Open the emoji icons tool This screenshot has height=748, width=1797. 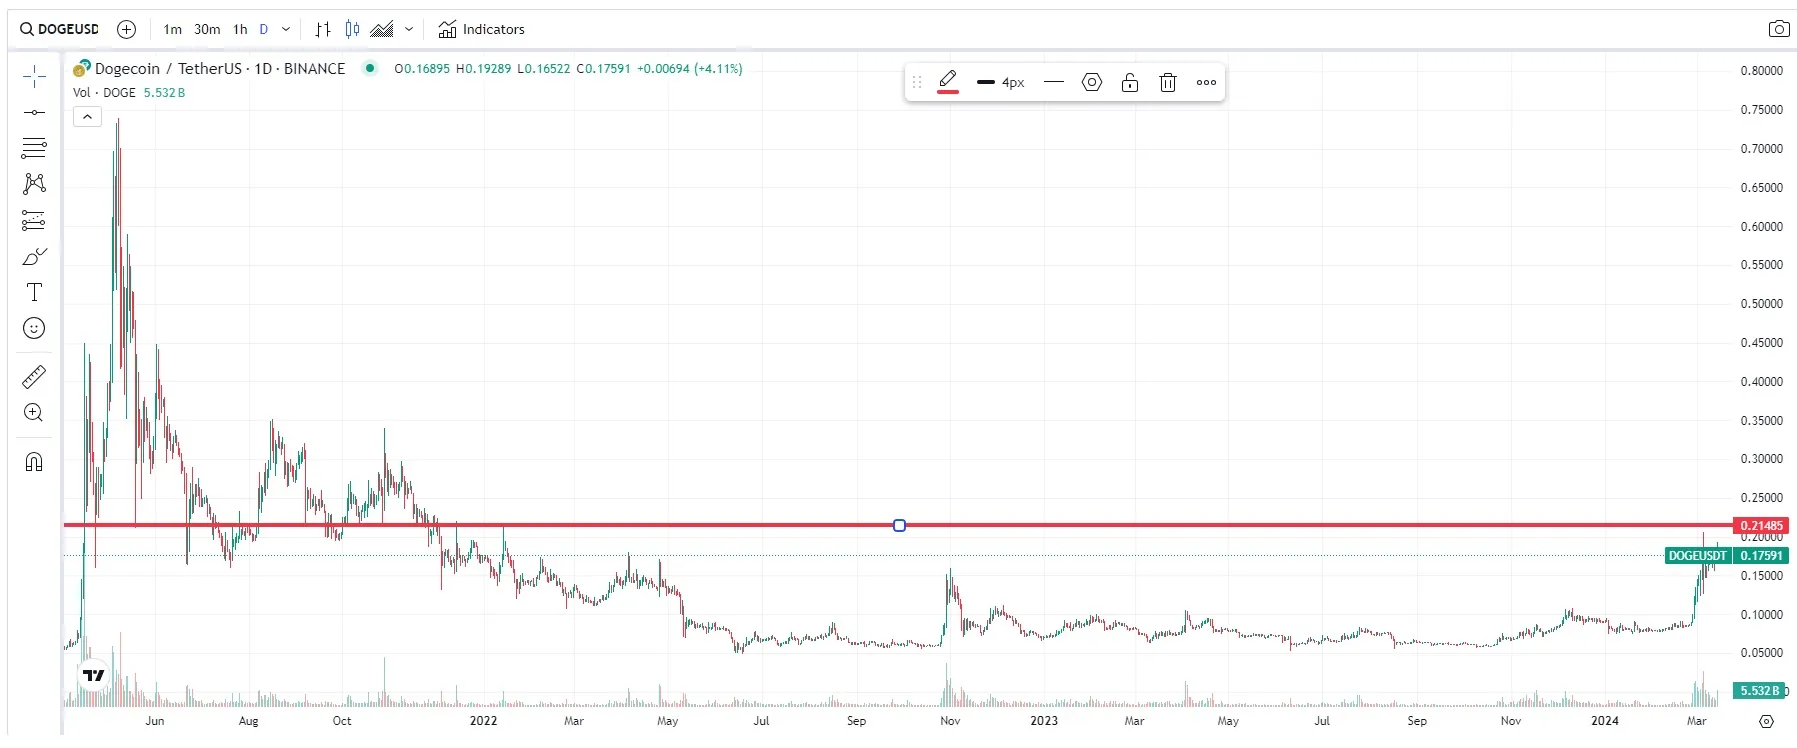tap(34, 328)
